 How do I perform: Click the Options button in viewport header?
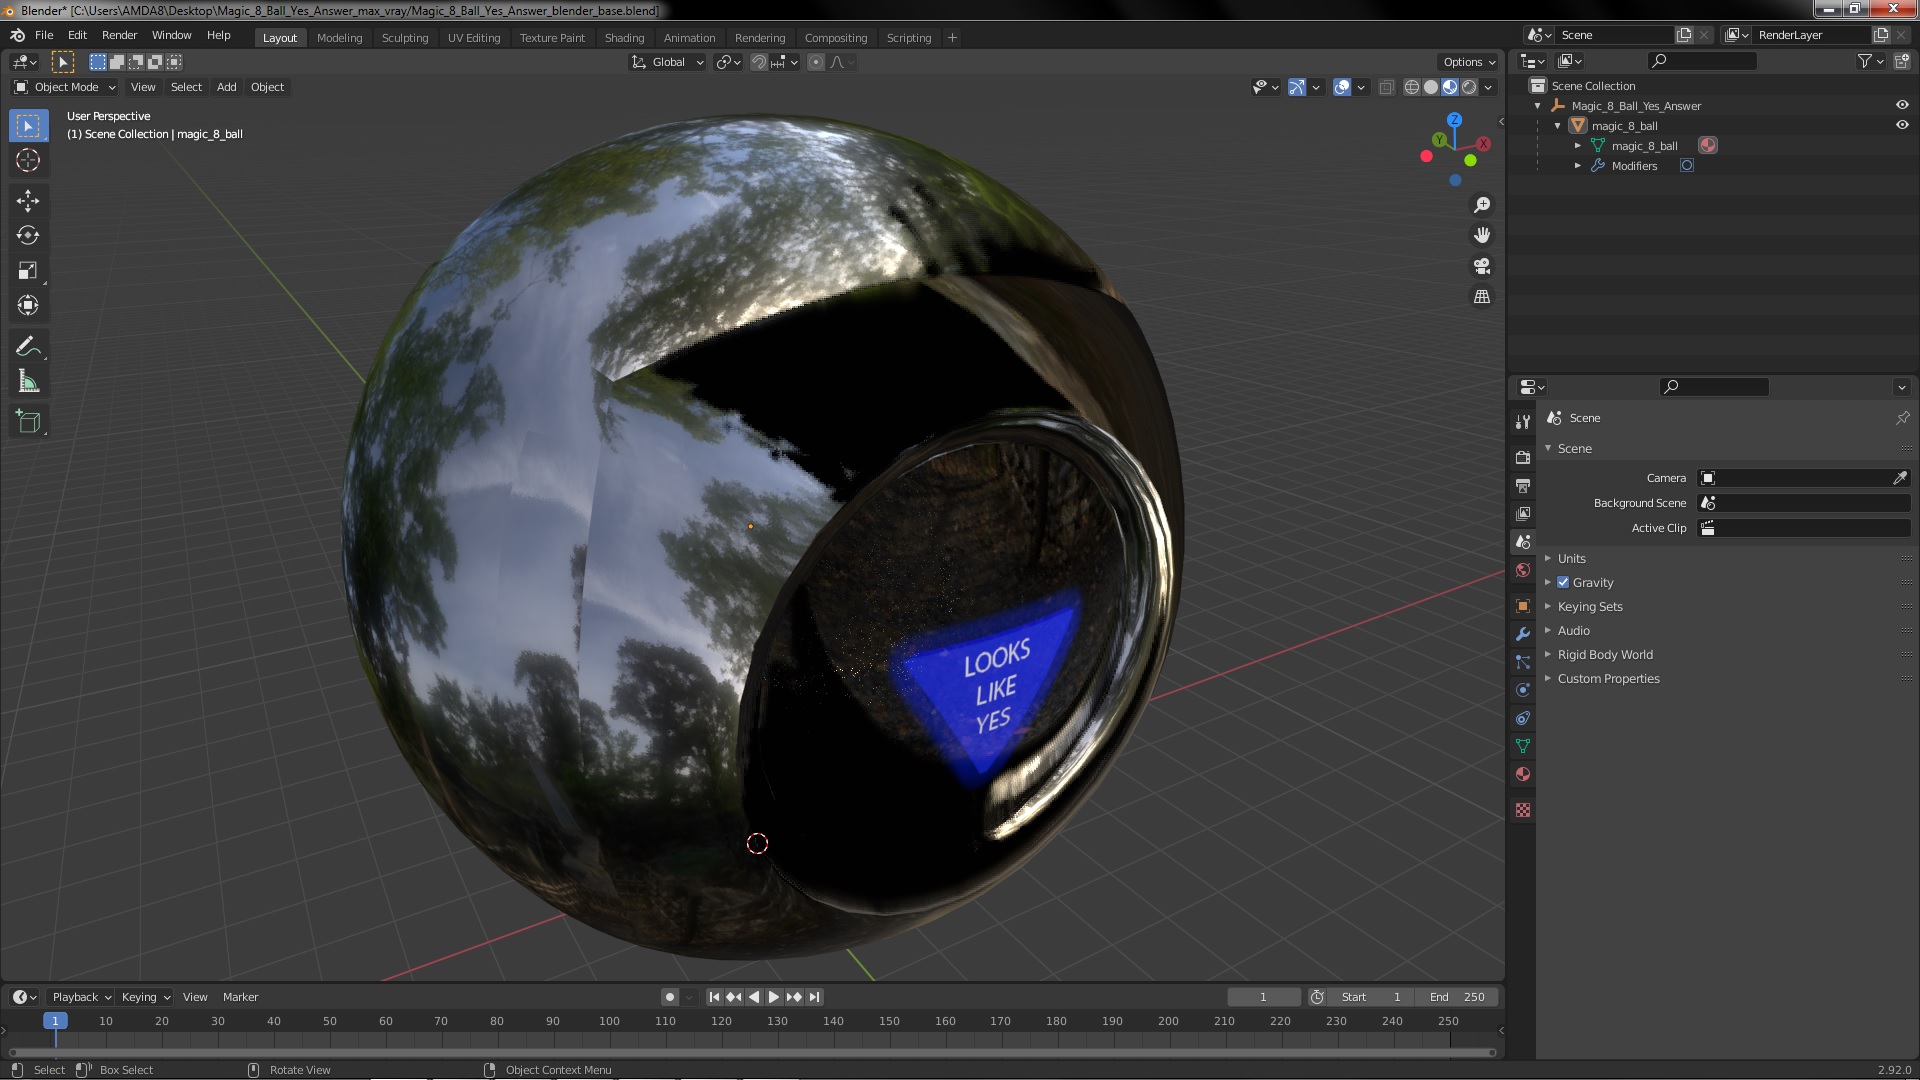(x=1468, y=62)
